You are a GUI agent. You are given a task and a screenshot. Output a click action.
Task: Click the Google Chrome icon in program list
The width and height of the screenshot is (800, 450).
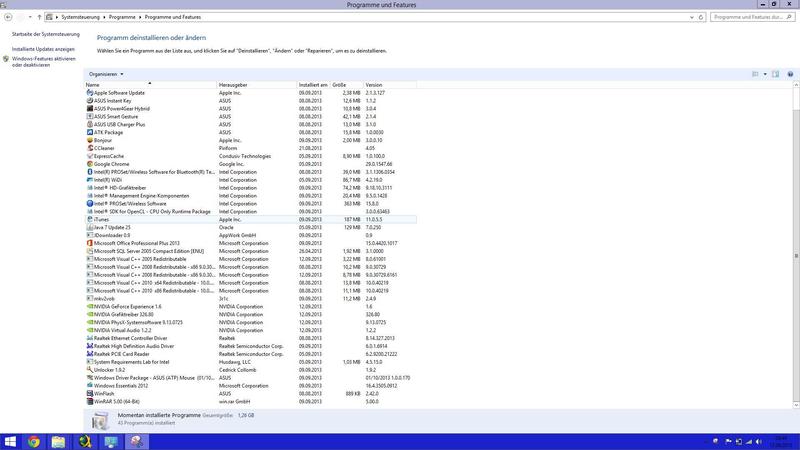[x=90, y=164]
